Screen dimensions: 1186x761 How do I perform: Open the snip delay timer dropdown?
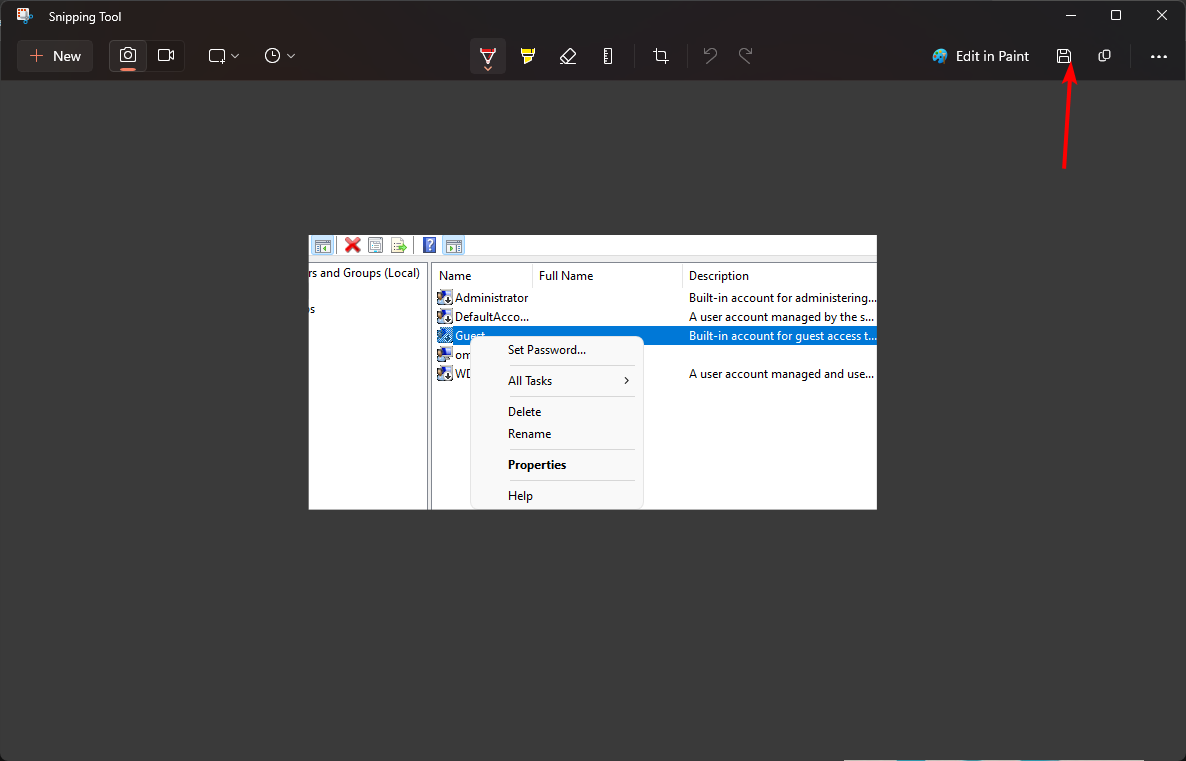point(279,56)
